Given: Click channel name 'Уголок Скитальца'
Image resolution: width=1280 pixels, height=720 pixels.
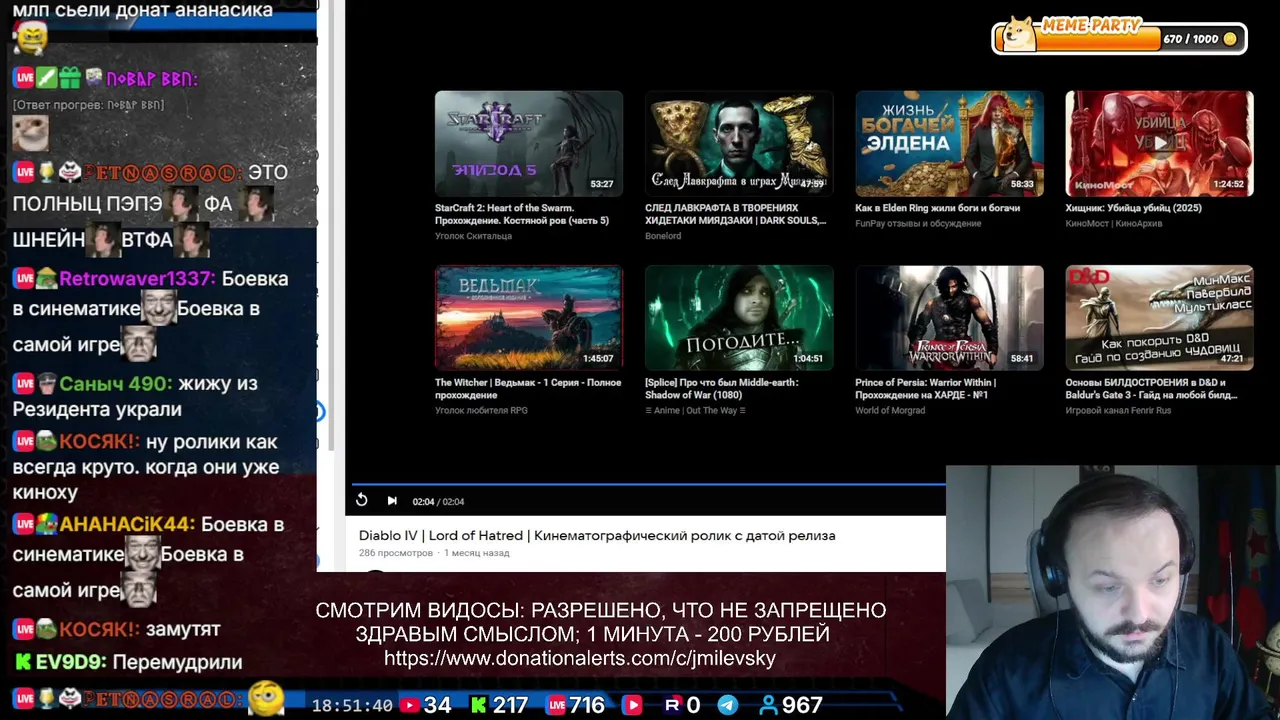Looking at the screenshot, I should [473, 236].
